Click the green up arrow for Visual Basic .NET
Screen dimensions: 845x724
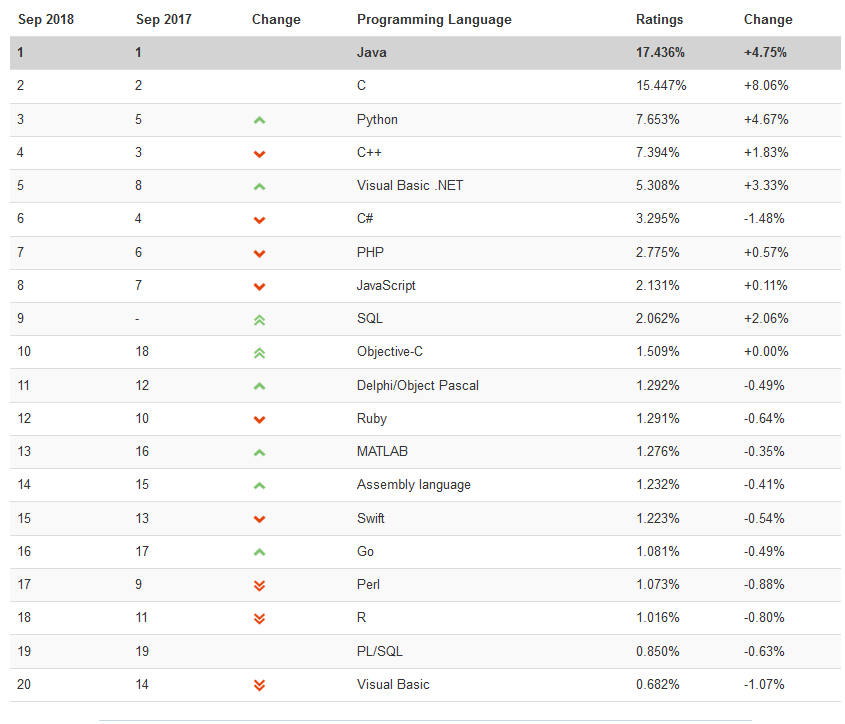[x=259, y=187]
